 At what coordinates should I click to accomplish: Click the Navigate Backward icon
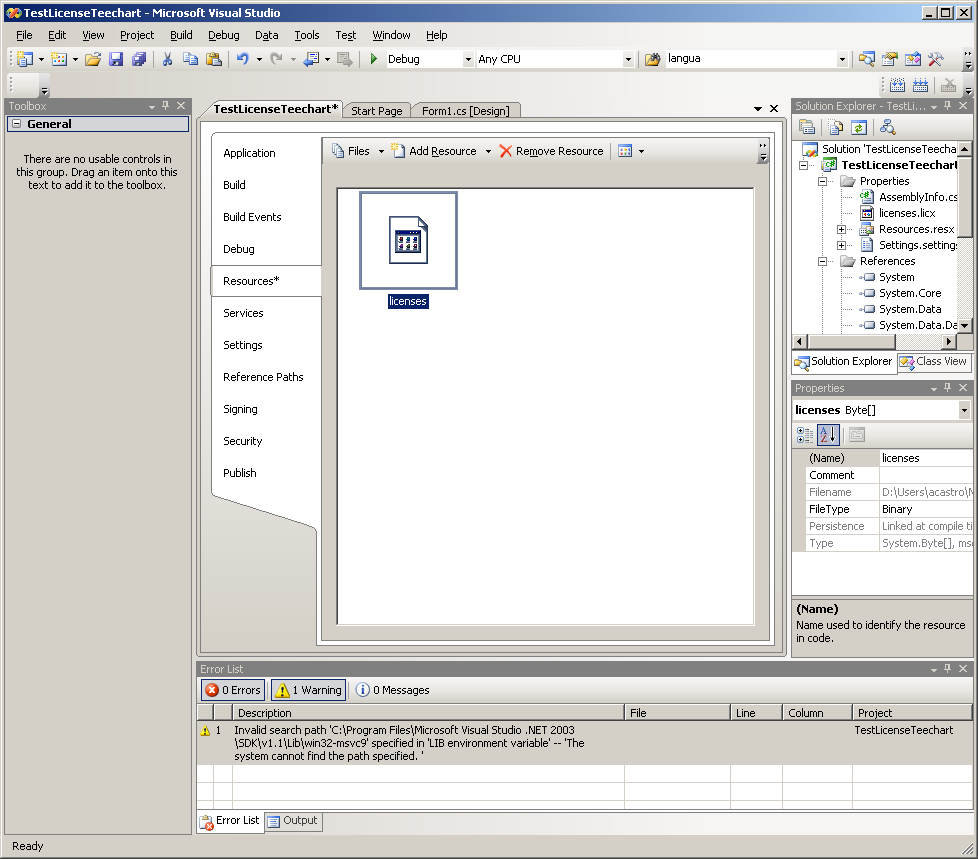click(x=311, y=59)
